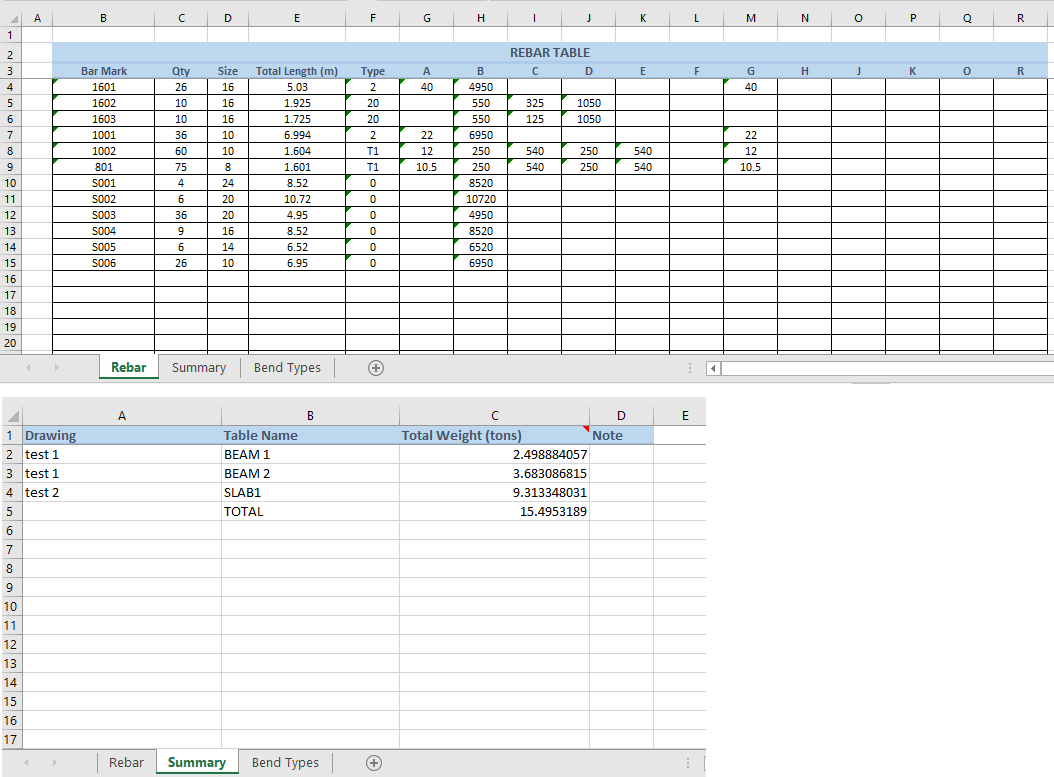Image resolution: width=1054 pixels, height=777 pixels.
Task: Click select-all corner of lower sheet
Action: click(13, 416)
